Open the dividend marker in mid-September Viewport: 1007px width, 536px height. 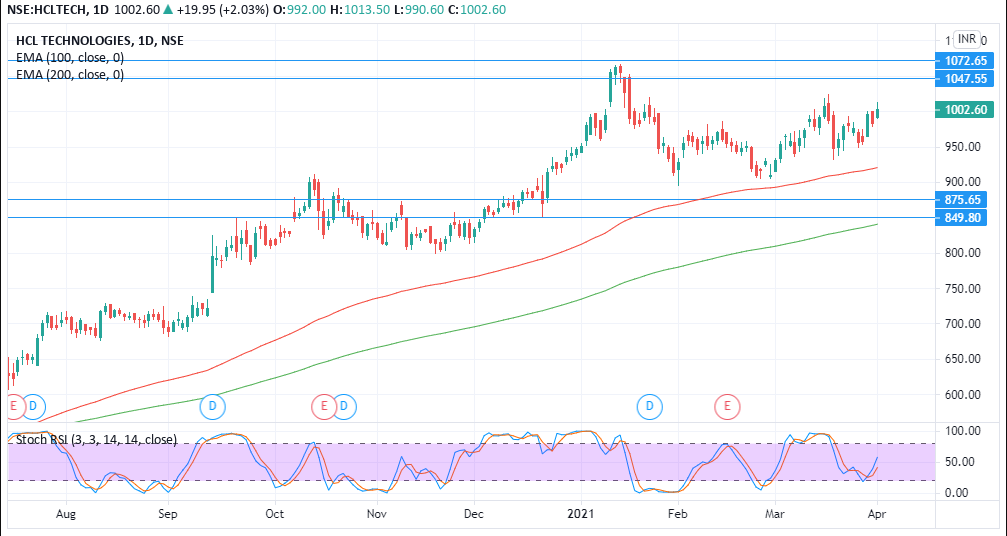tap(212, 406)
